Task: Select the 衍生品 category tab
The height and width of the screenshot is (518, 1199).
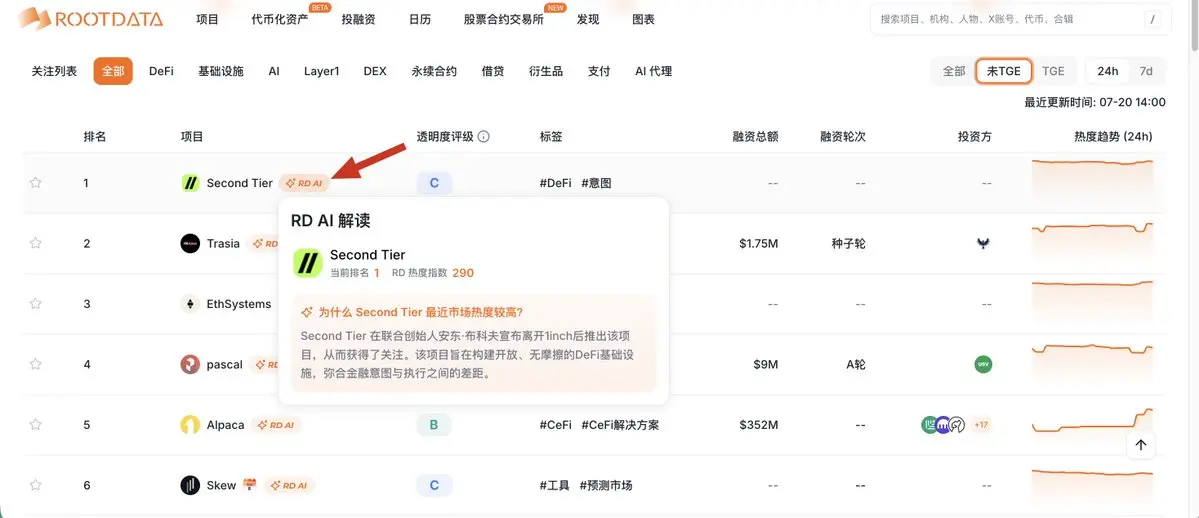Action: 546,71
